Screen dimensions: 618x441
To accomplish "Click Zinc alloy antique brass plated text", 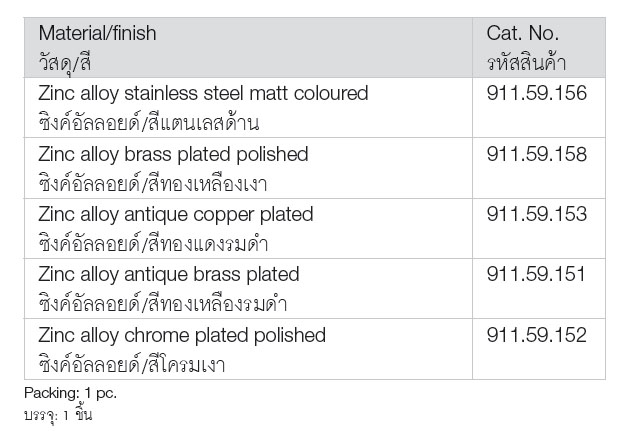I will coord(169,275).
